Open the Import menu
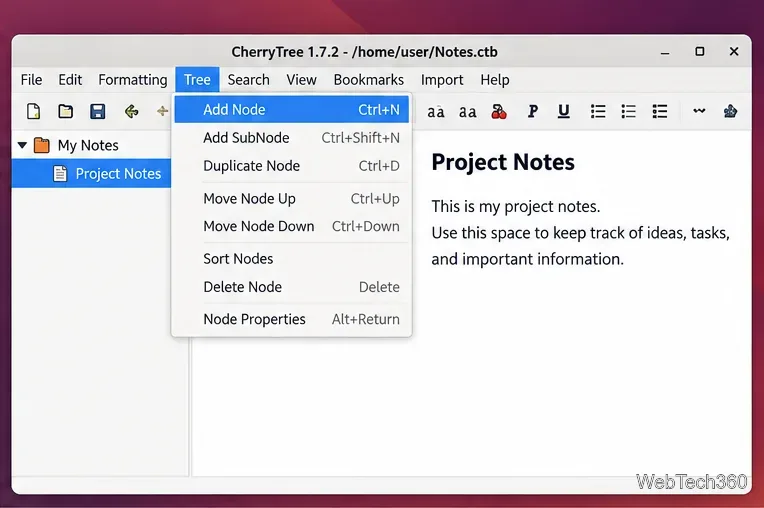Image resolution: width=764 pixels, height=508 pixels. pos(442,80)
